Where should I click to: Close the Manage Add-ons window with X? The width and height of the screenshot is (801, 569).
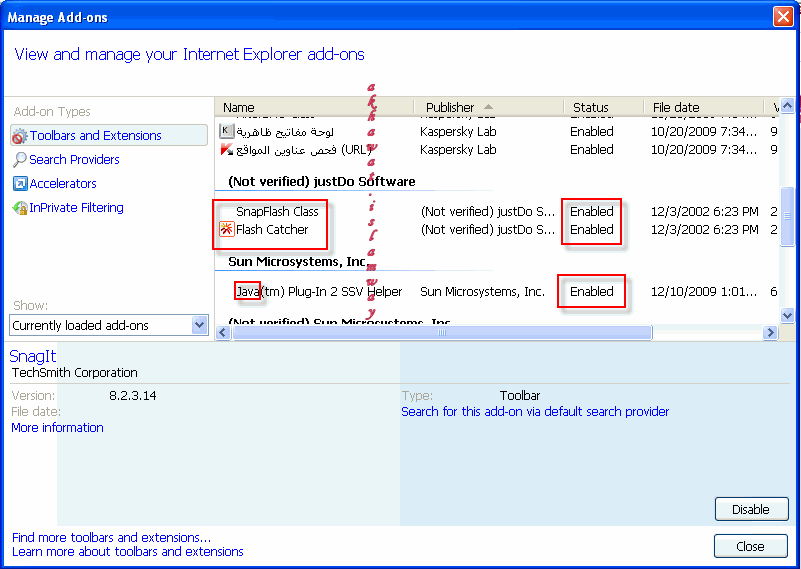783,17
